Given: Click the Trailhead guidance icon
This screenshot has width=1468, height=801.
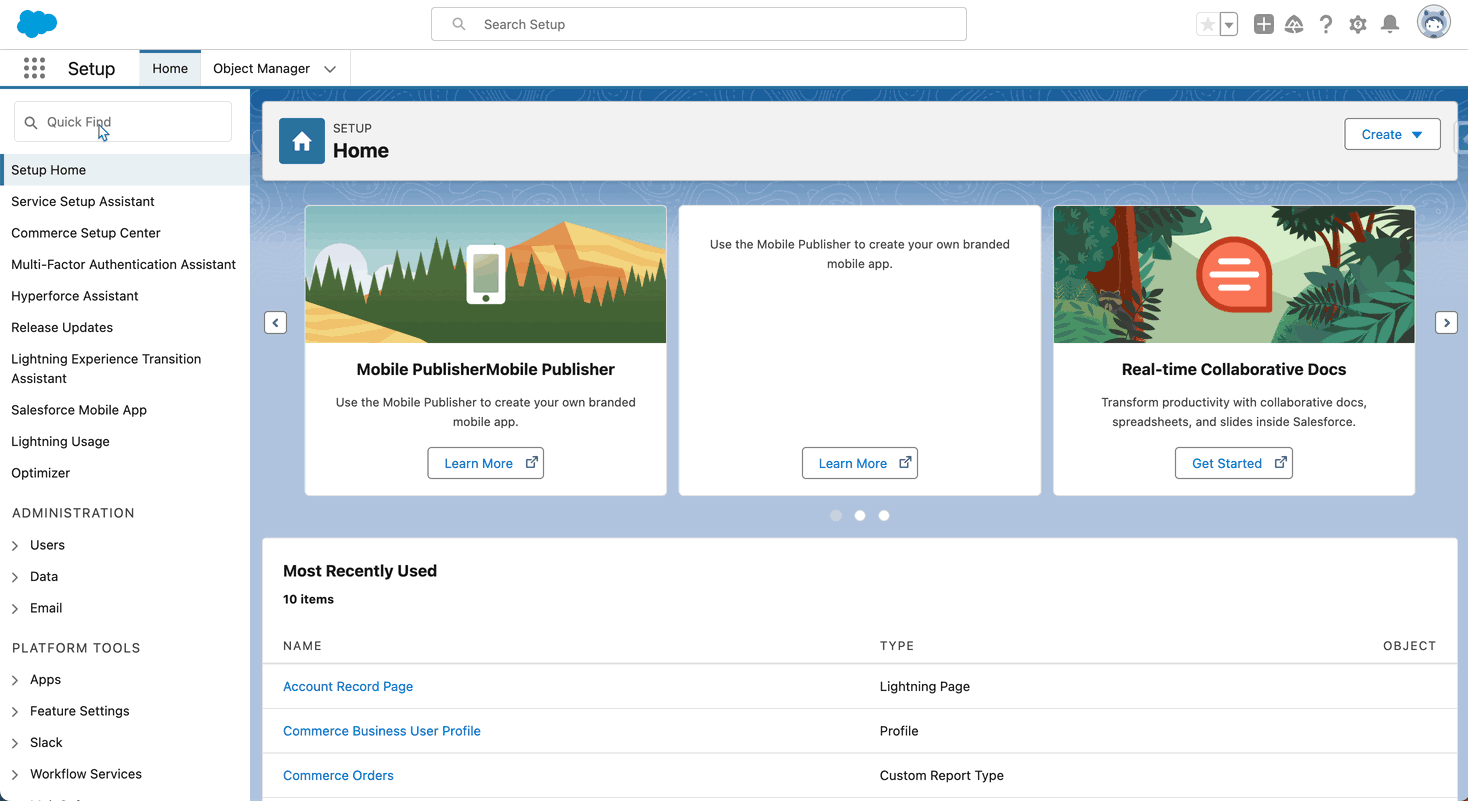Looking at the screenshot, I should pos(1294,25).
